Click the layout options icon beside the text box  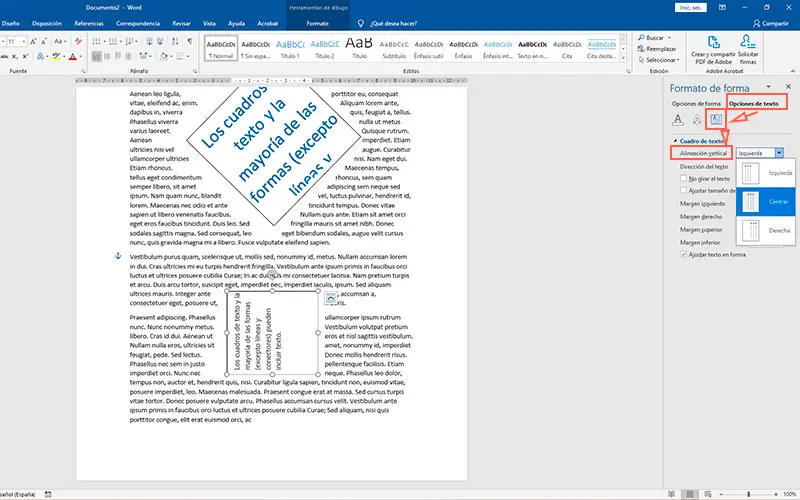(x=331, y=298)
